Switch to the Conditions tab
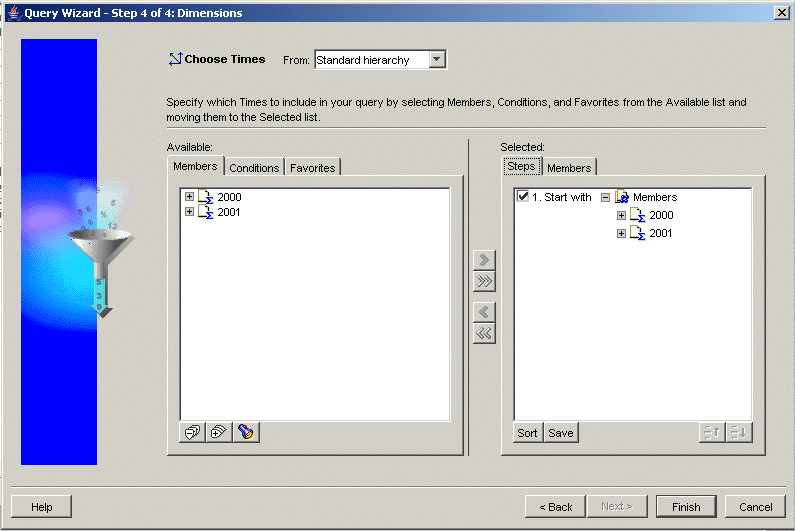The height and width of the screenshot is (531, 795). tap(254, 167)
